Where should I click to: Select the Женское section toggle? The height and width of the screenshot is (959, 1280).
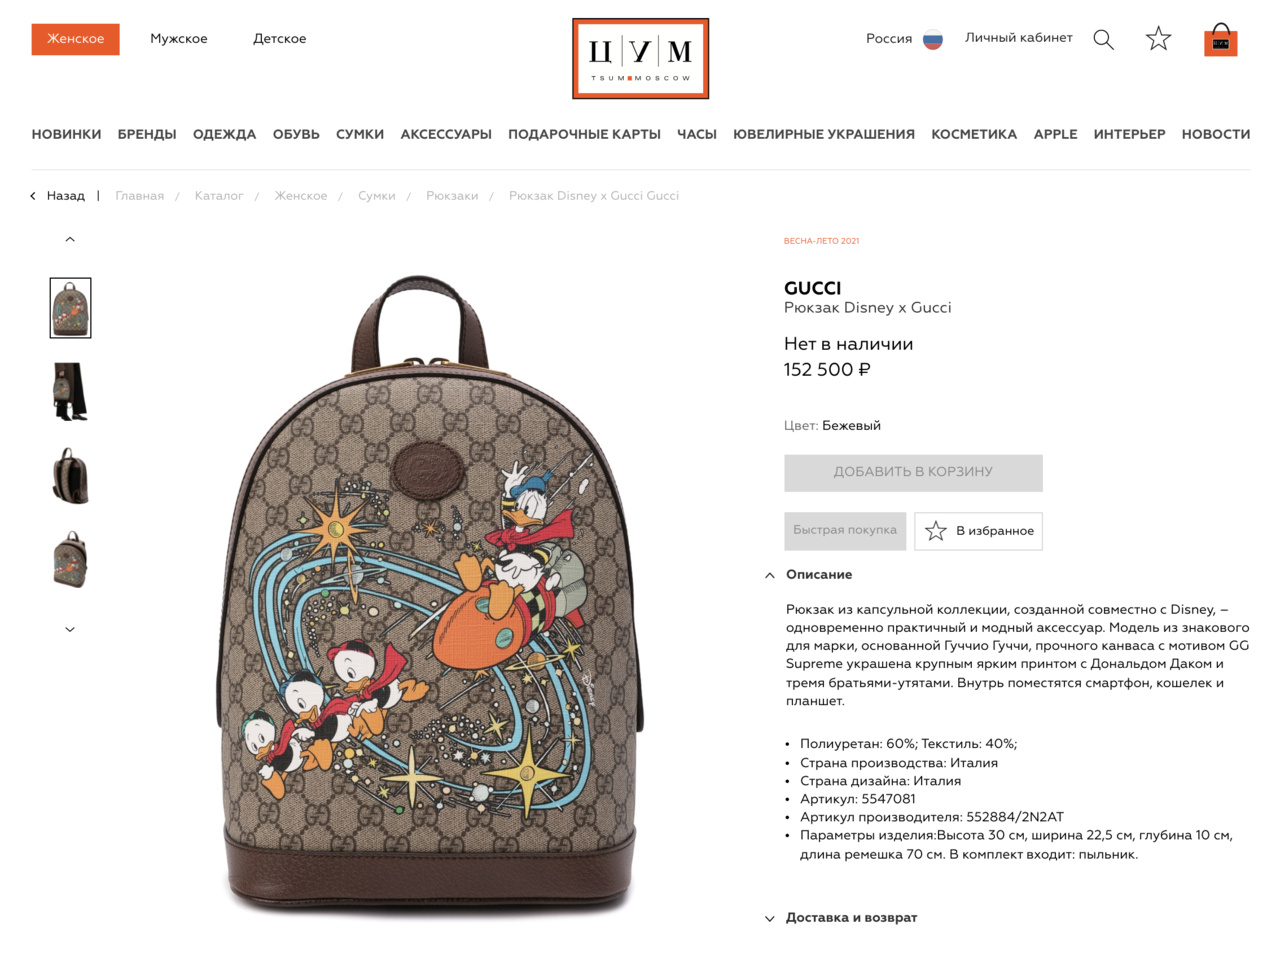click(x=75, y=39)
